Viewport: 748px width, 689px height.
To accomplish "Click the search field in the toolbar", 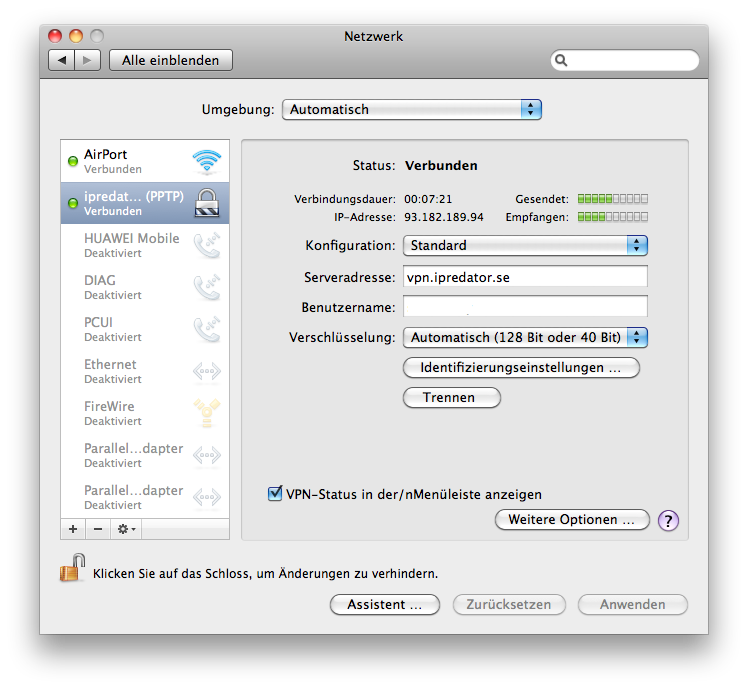I will pyautogui.click(x=625, y=60).
